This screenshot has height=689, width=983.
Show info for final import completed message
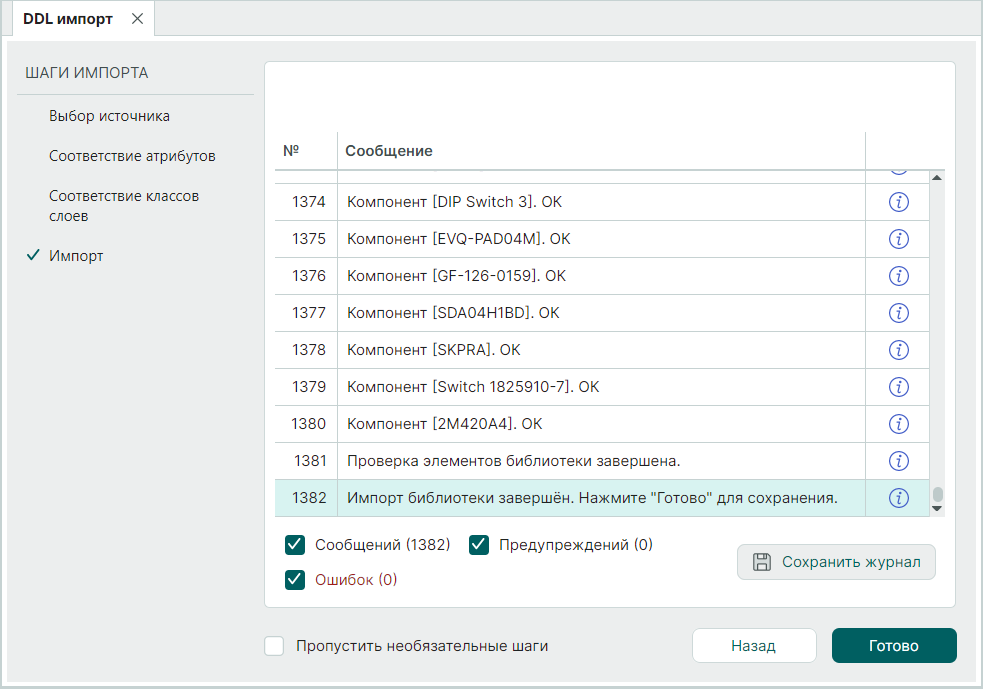coord(898,498)
